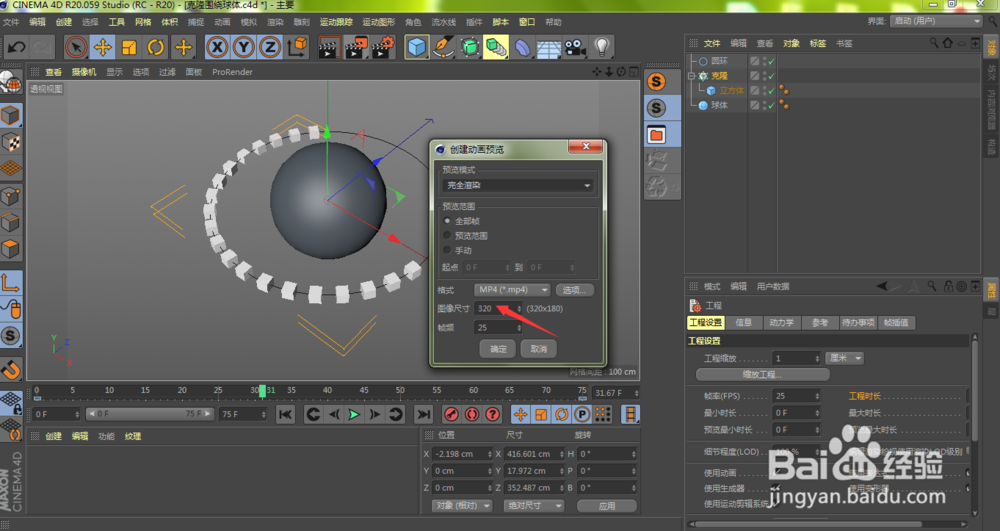Open the Render menu in menu bar
The width and height of the screenshot is (1000, 531).
[x=274, y=22]
